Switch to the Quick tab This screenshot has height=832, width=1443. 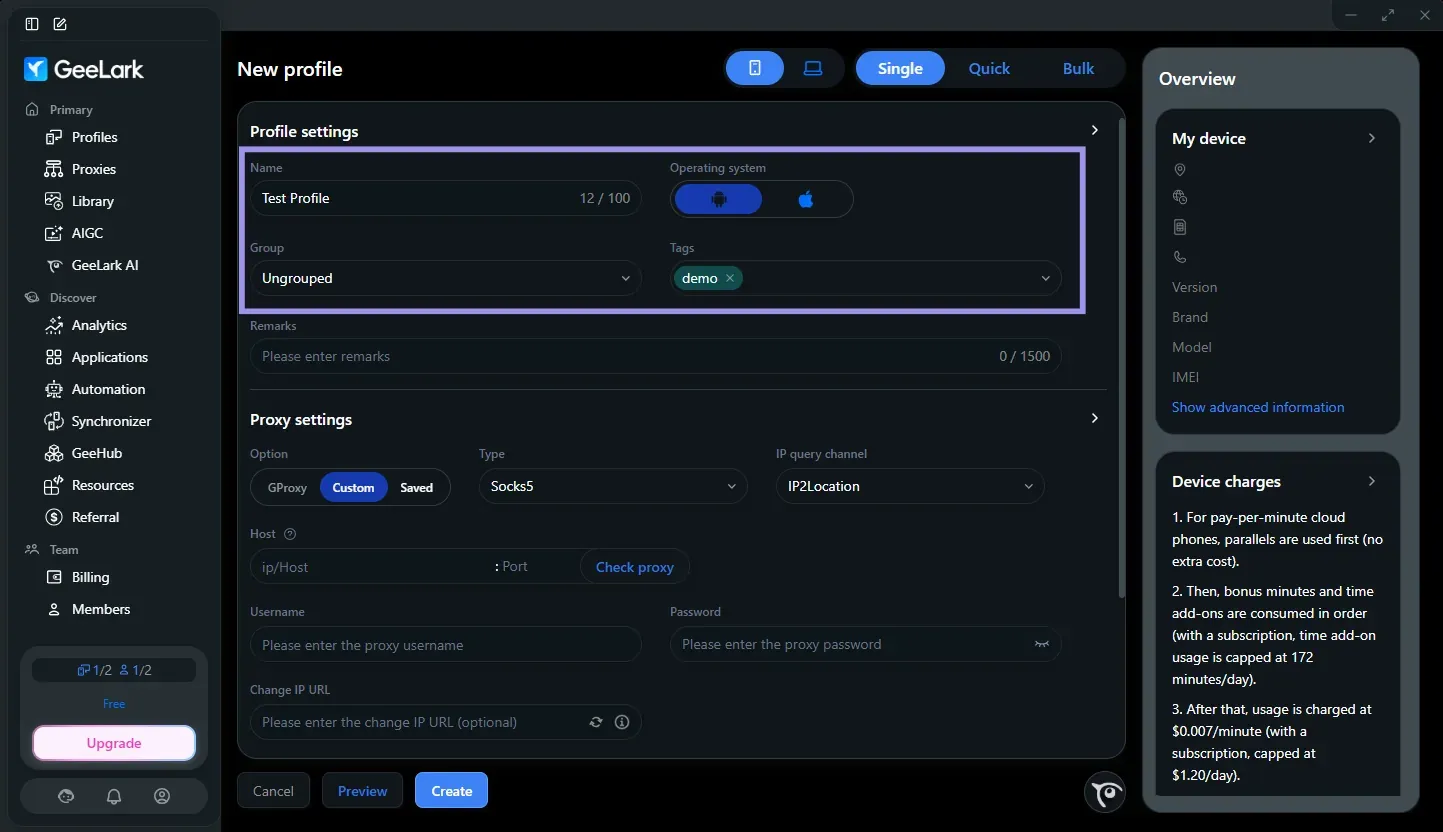coord(989,68)
